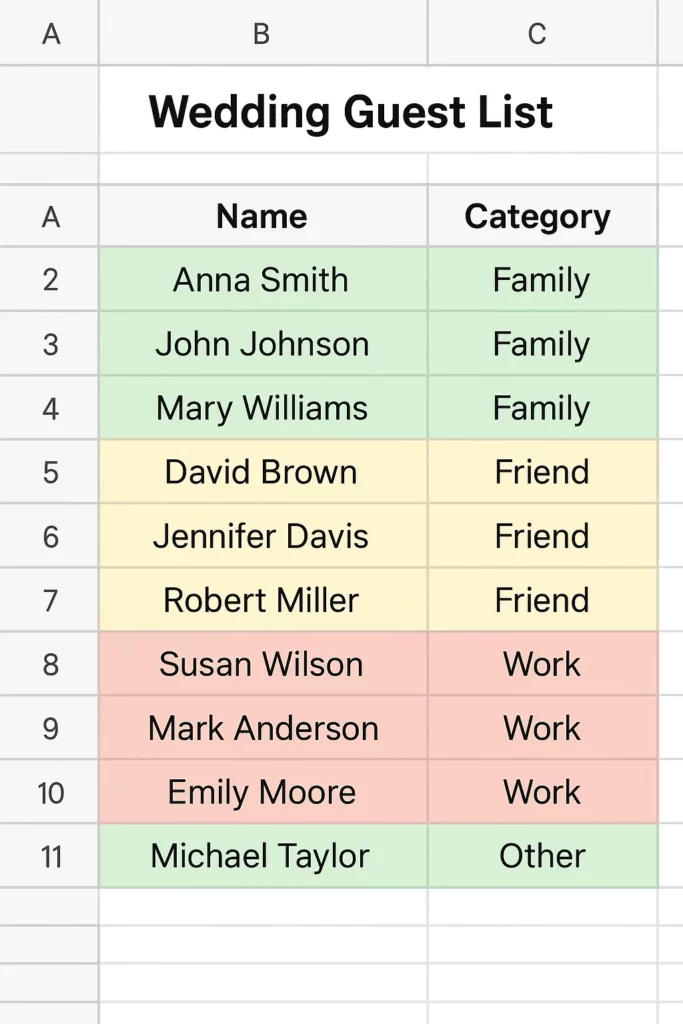The image size is (683, 1024).
Task: Select column header B
Action: pos(261,33)
